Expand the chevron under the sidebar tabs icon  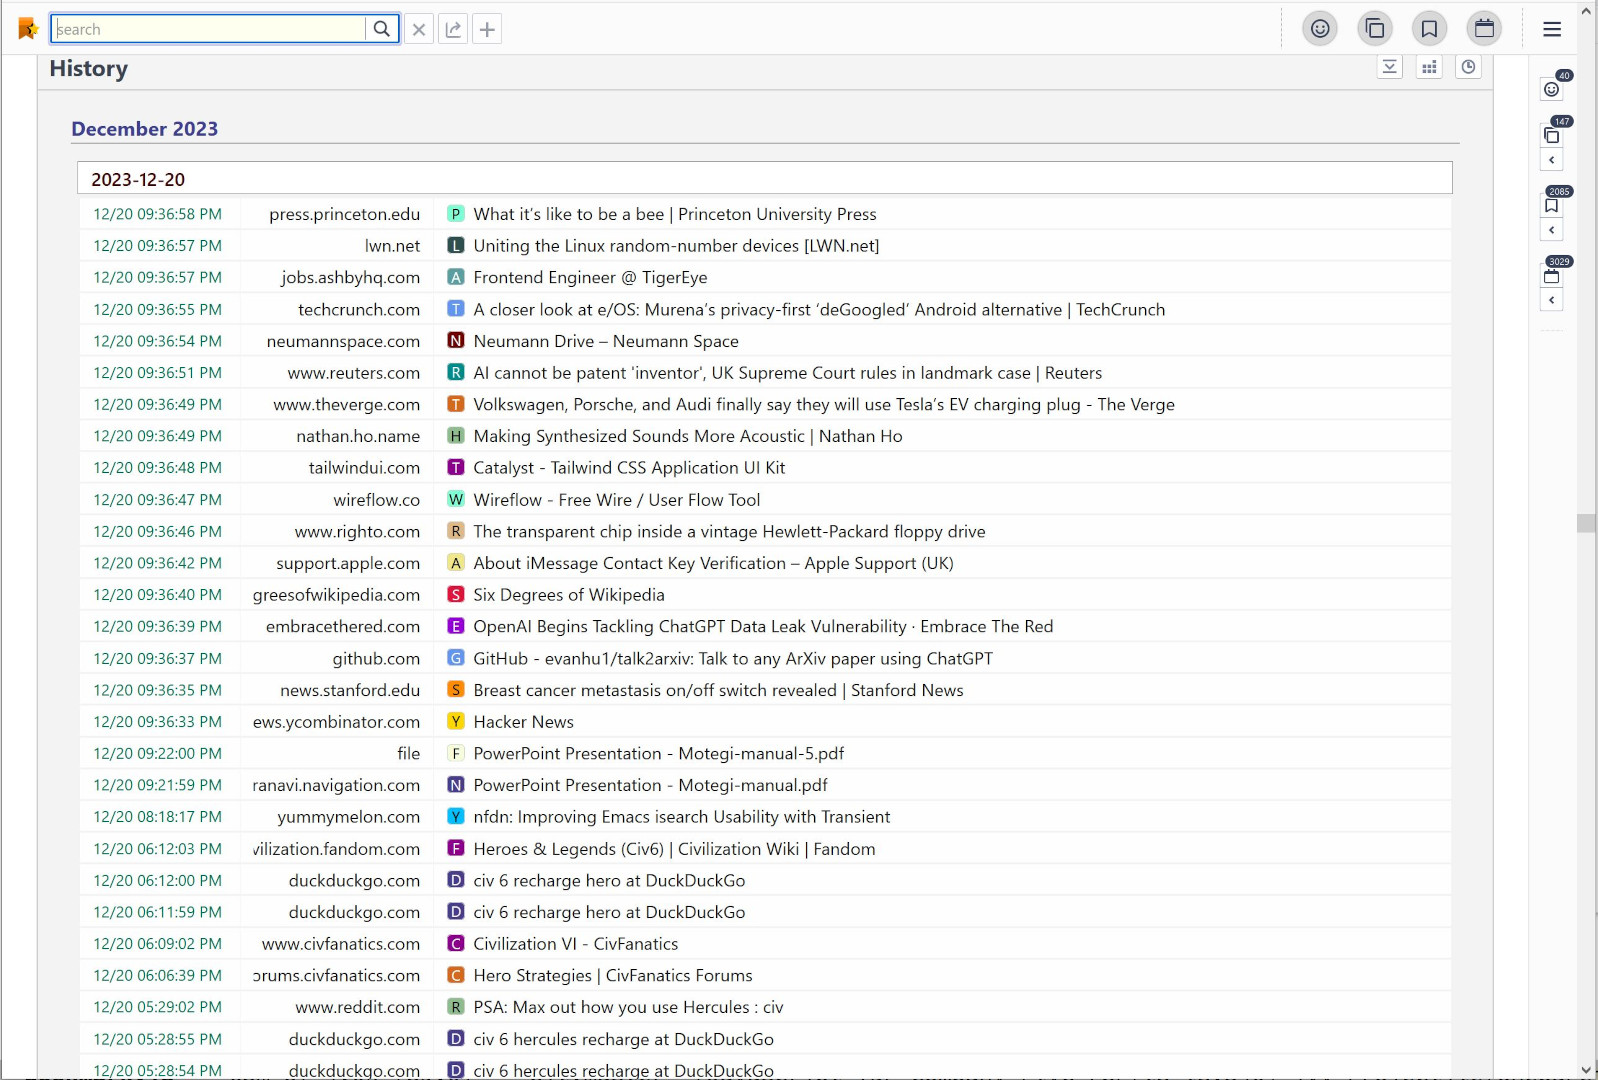(1552, 160)
